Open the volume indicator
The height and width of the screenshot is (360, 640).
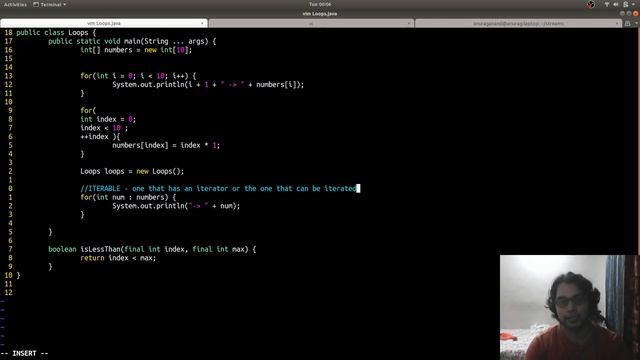[616, 4]
